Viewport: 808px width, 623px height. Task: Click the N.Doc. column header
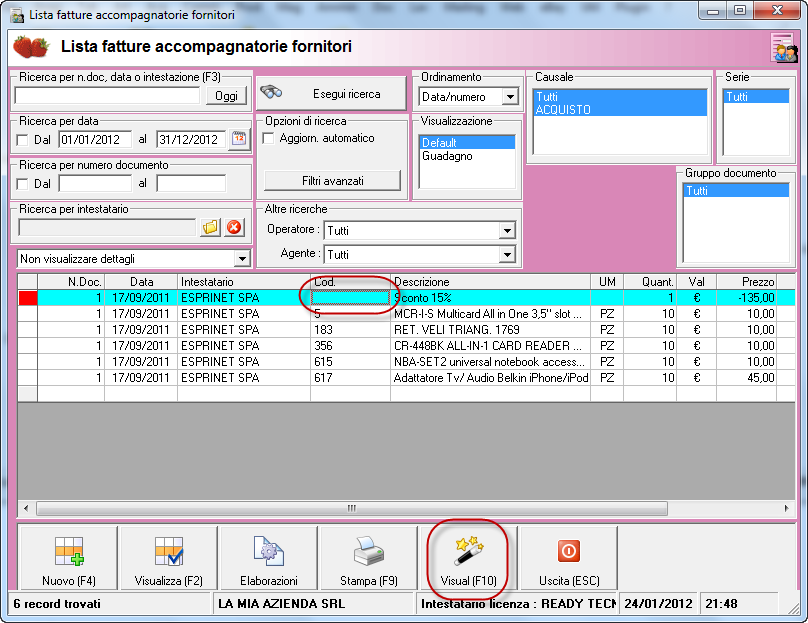point(71,282)
